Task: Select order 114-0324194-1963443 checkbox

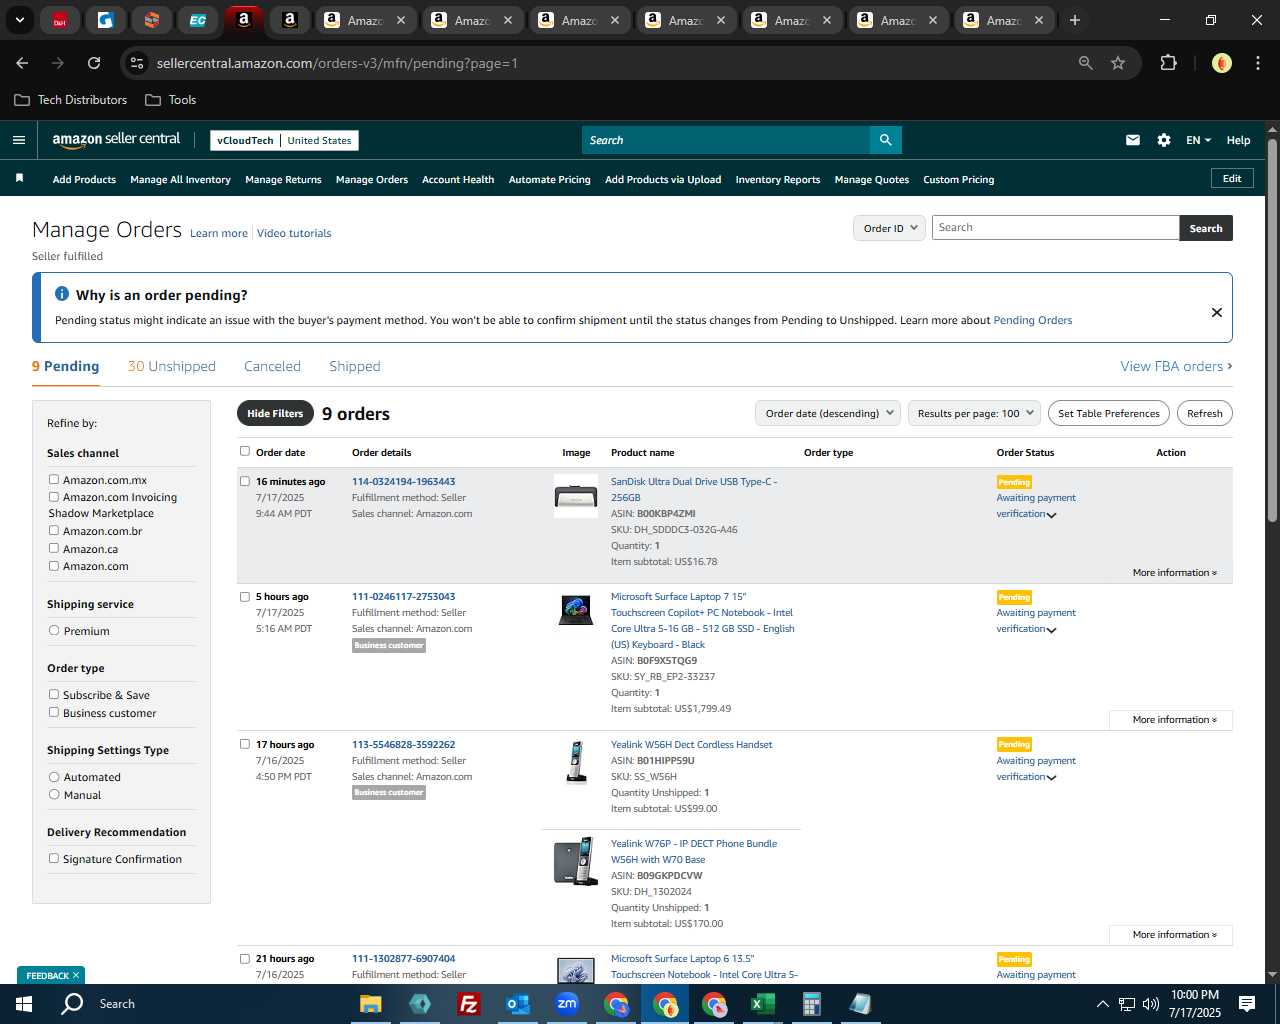Action: [x=245, y=481]
